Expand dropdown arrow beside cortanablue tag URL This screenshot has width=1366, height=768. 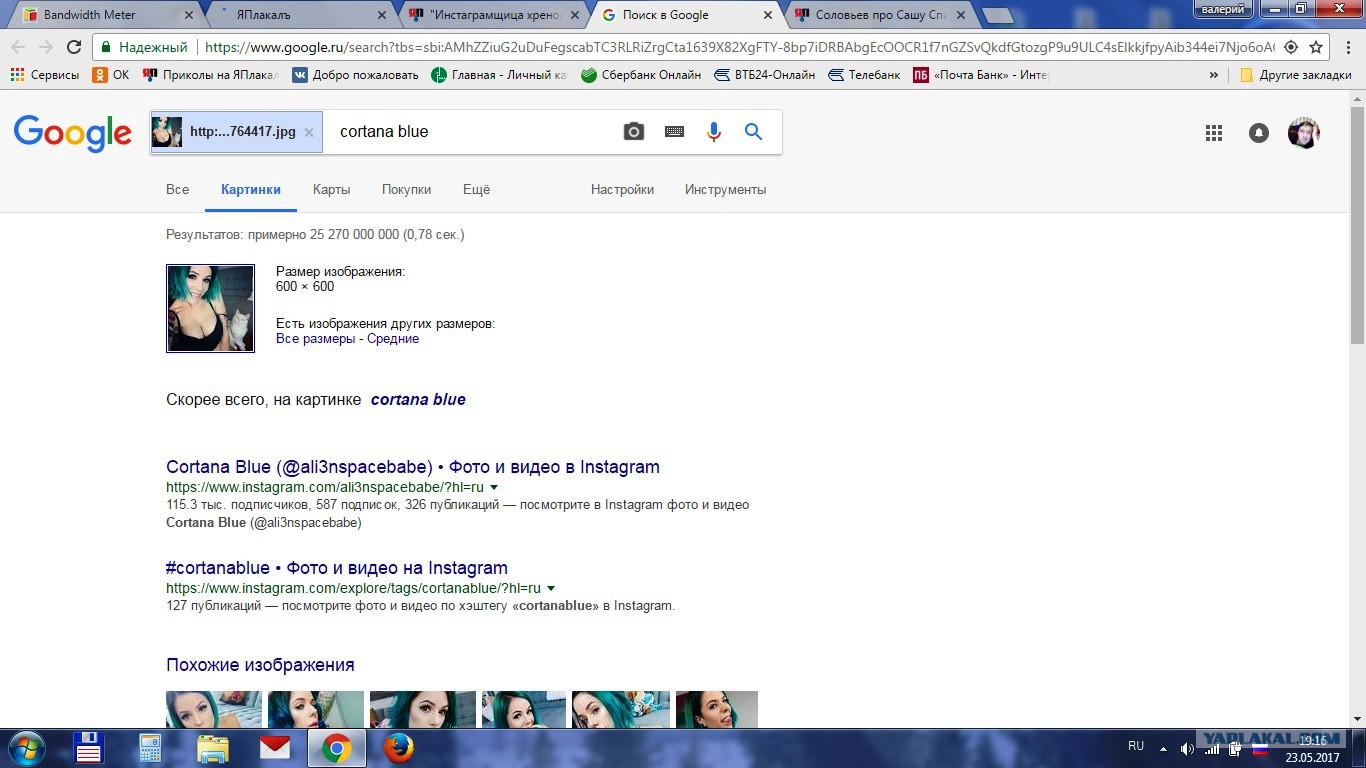tap(551, 589)
